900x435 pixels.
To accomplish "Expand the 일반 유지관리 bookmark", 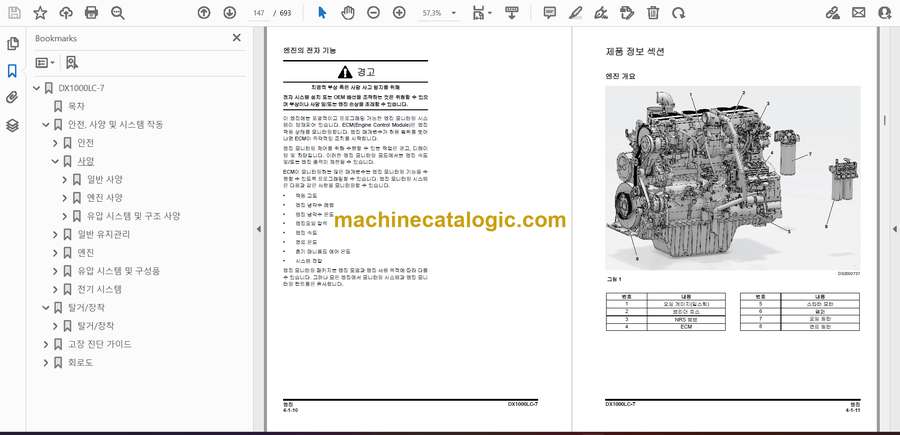I will click(x=55, y=234).
